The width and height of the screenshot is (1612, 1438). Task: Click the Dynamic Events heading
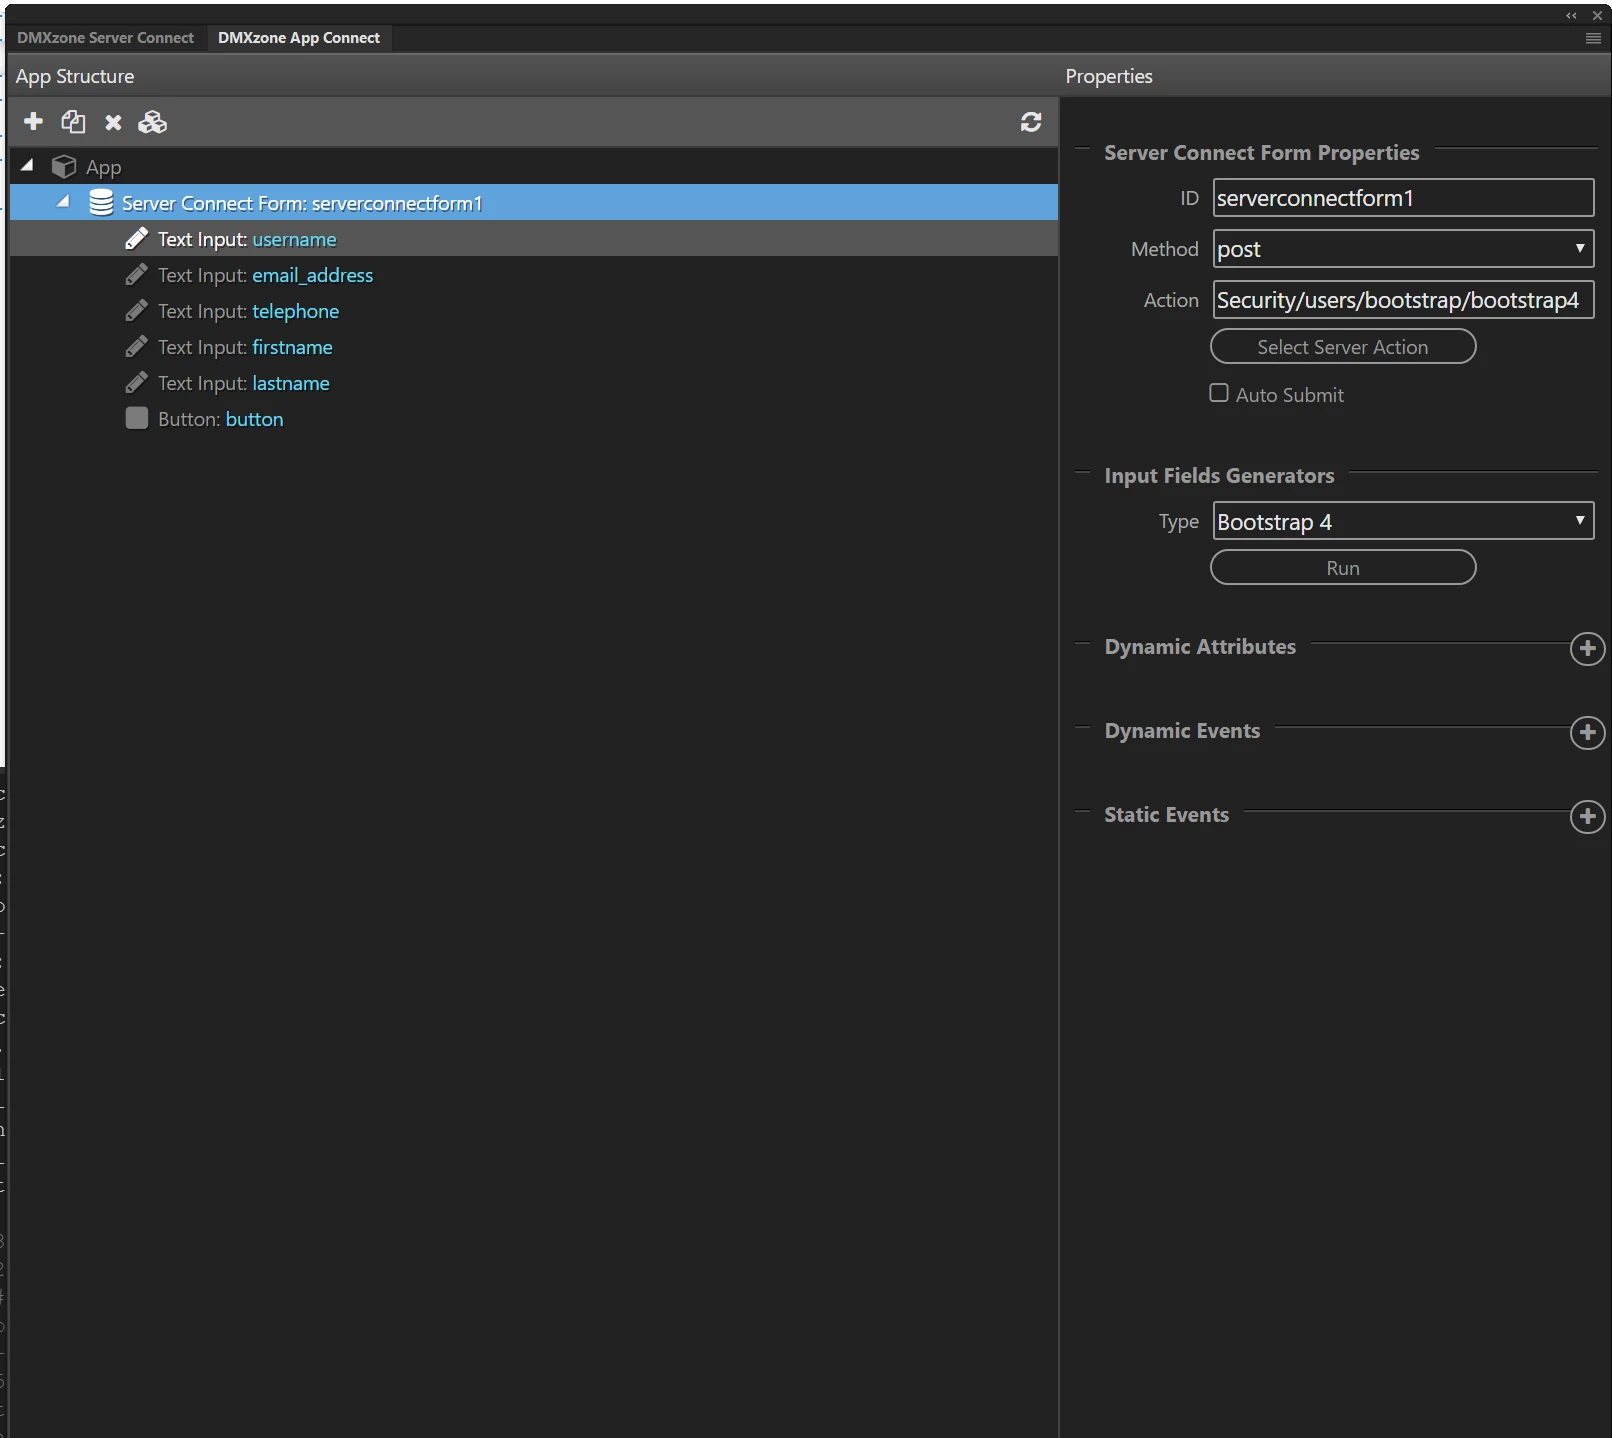click(x=1182, y=730)
